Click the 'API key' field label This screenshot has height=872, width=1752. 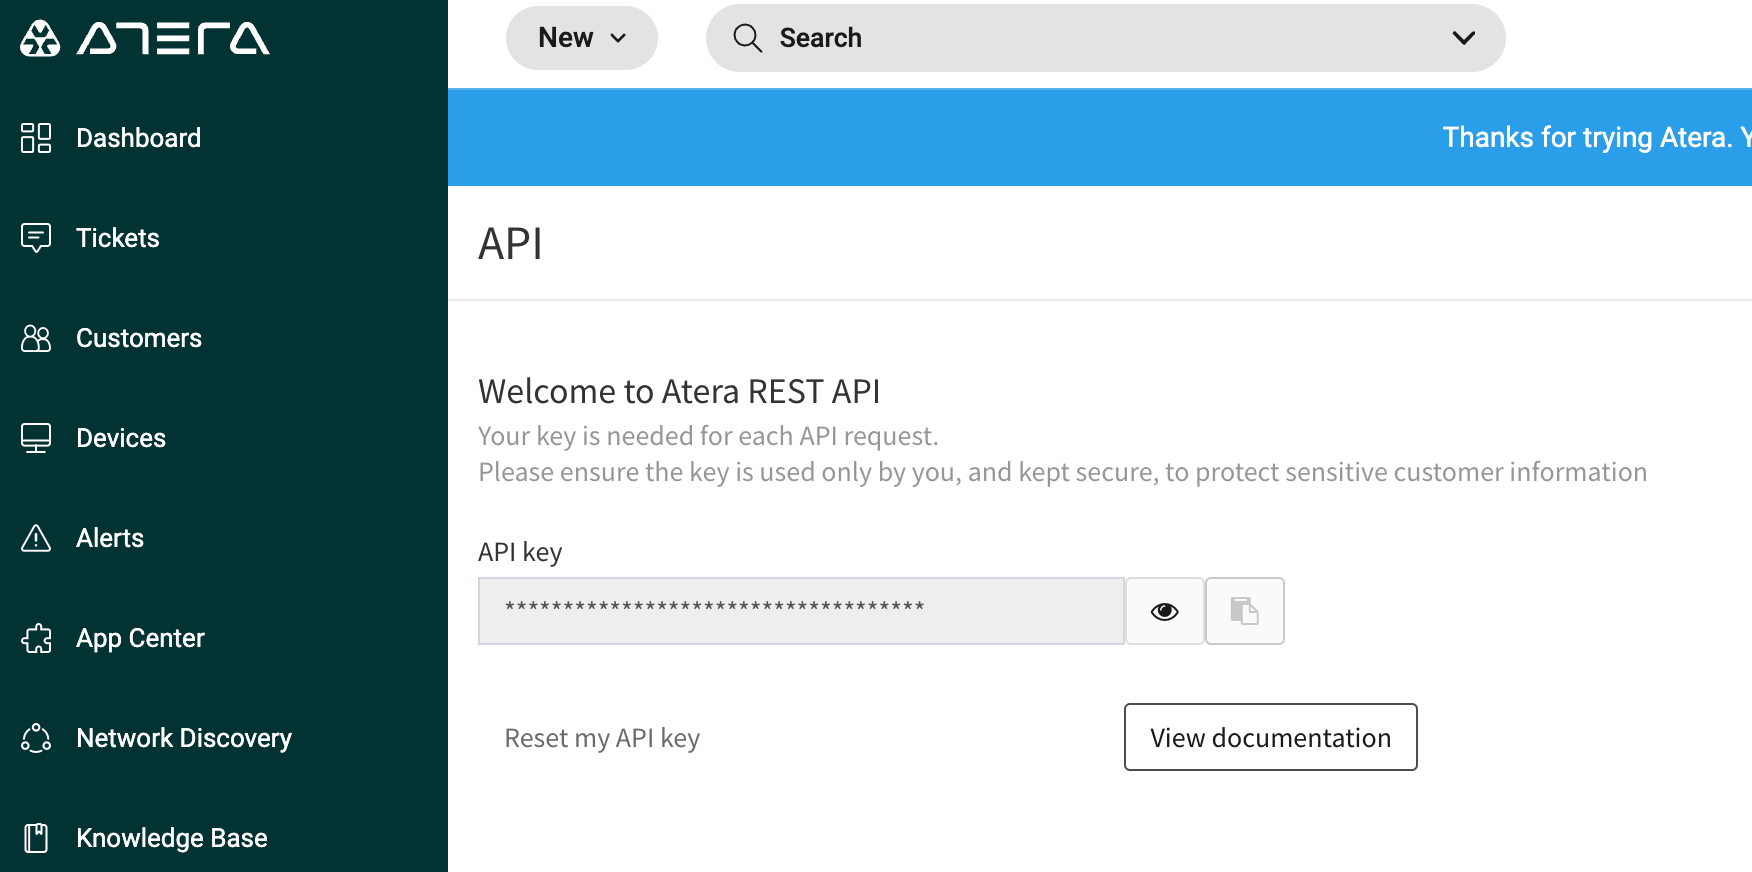[520, 552]
